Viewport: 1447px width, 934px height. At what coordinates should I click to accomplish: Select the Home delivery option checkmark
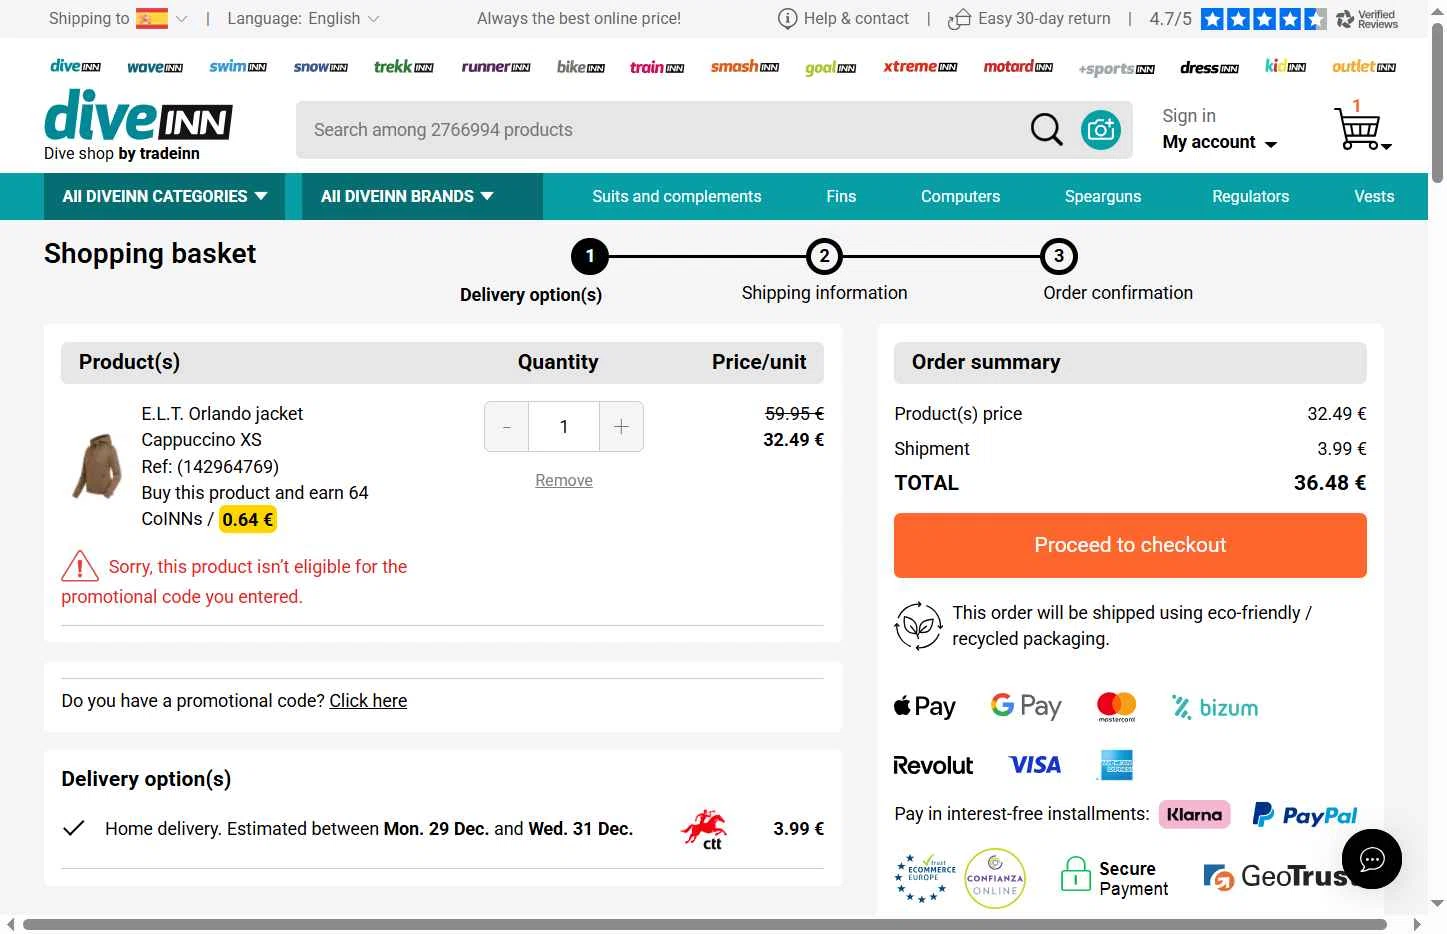pyautogui.click(x=73, y=828)
